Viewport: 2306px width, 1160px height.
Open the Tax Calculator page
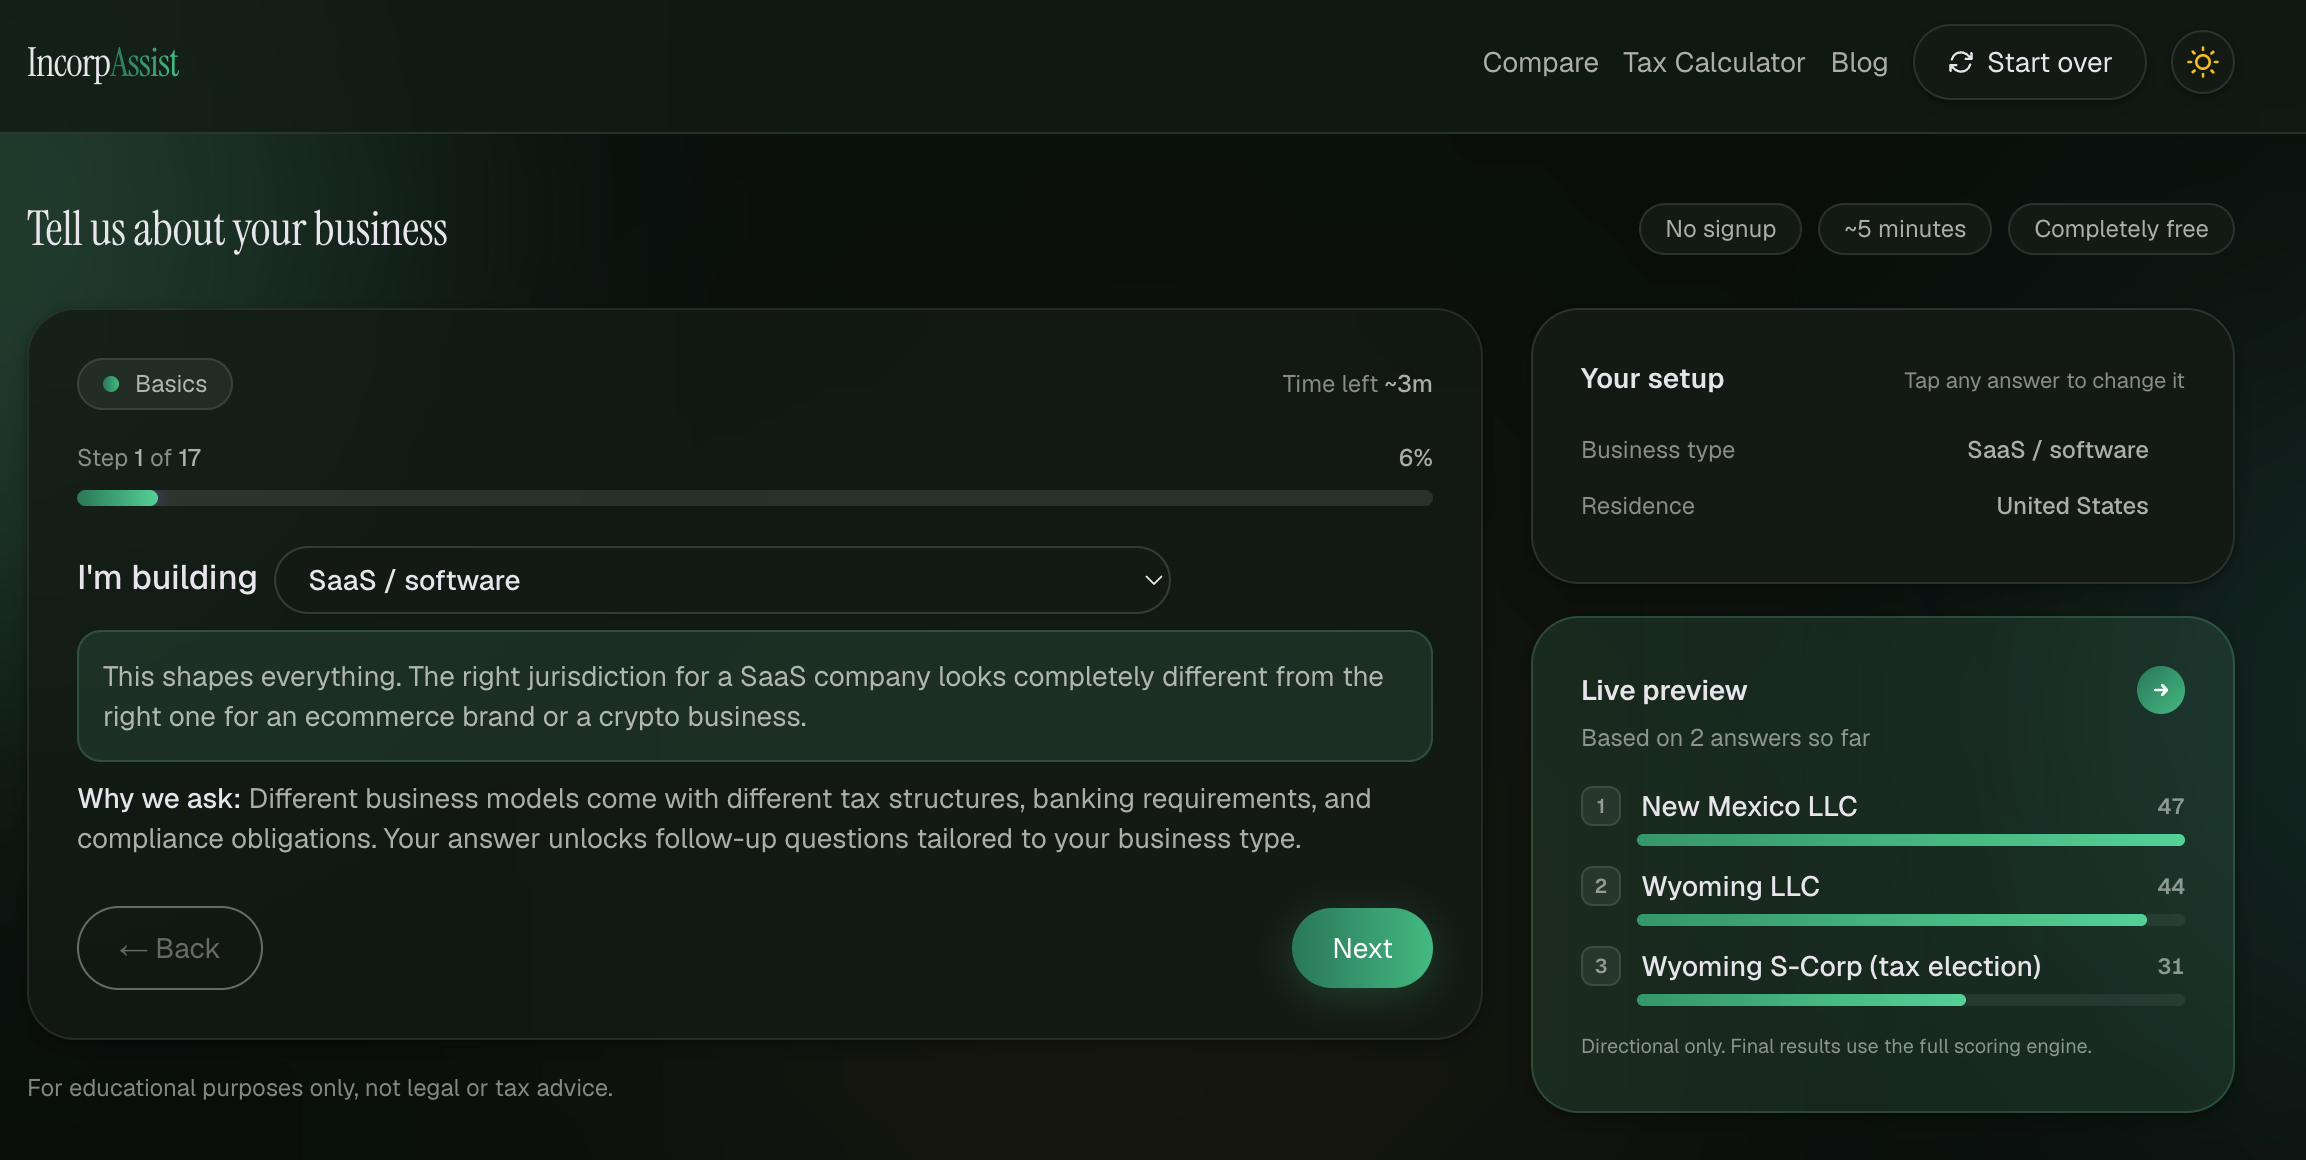click(x=1714, y=62)
